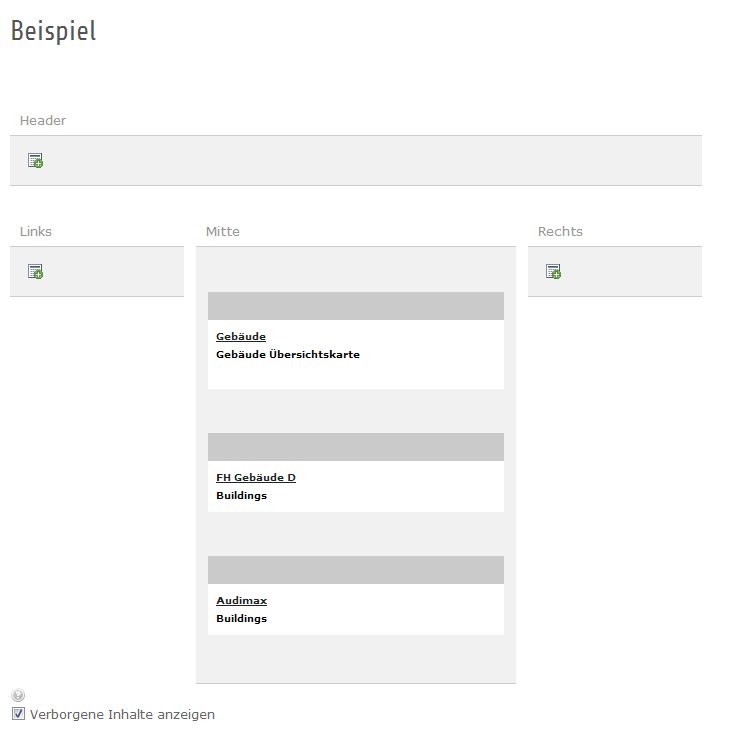Open the 'Gebäude' content element link
The width and height of the screenshot is (739, 739).
point(241,337)
